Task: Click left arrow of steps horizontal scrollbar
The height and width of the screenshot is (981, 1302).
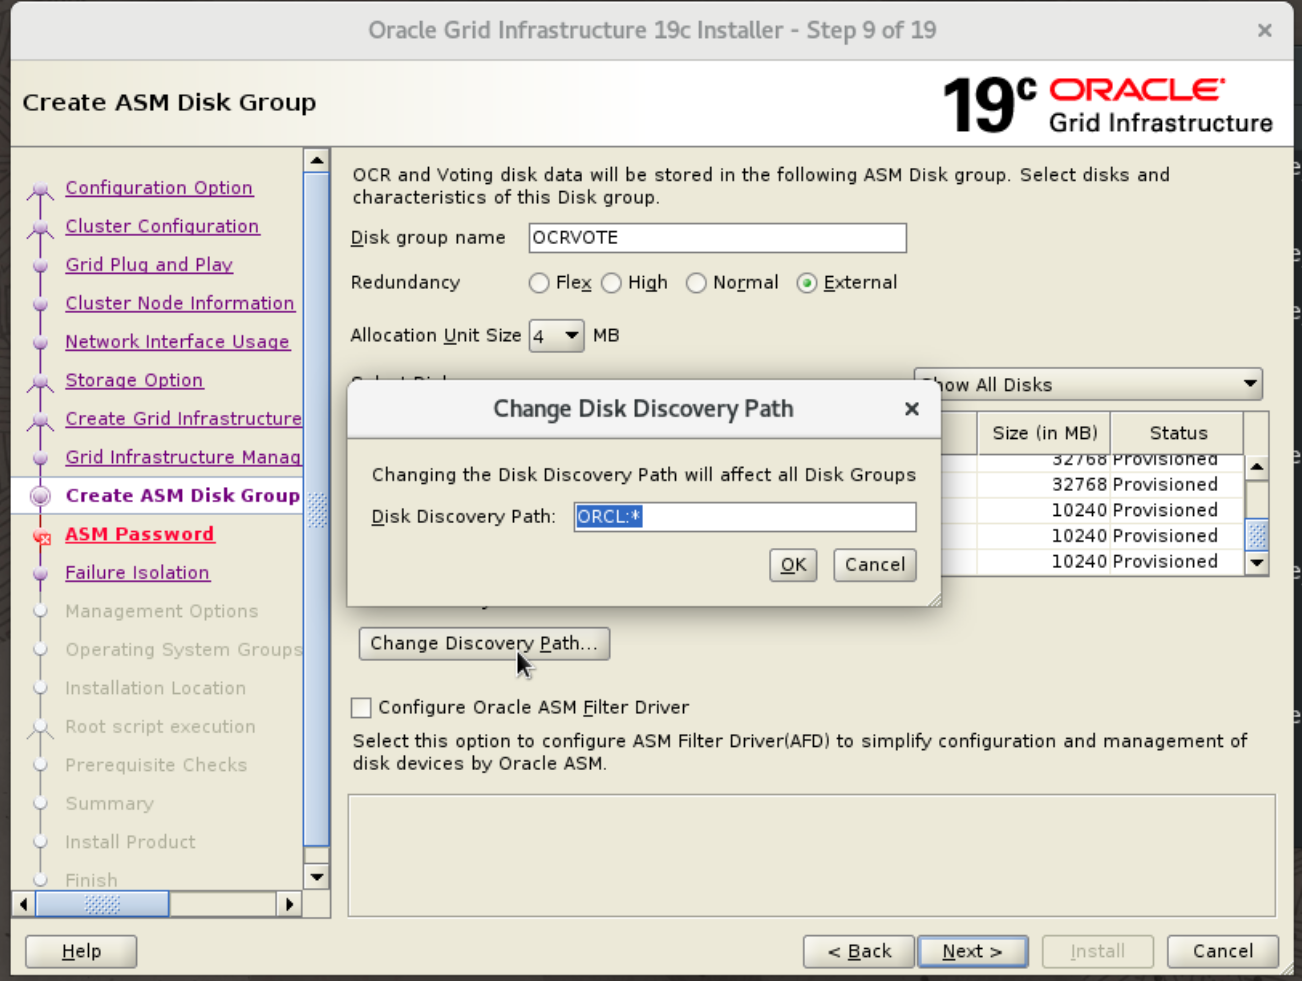Action: coord(23,904)
